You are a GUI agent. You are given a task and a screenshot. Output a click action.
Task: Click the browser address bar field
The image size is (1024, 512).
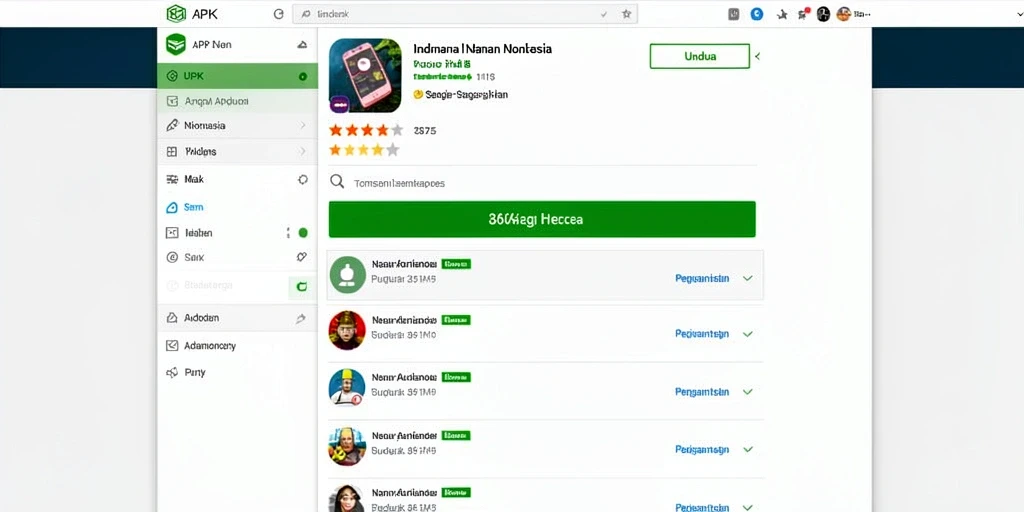[465, 14]
